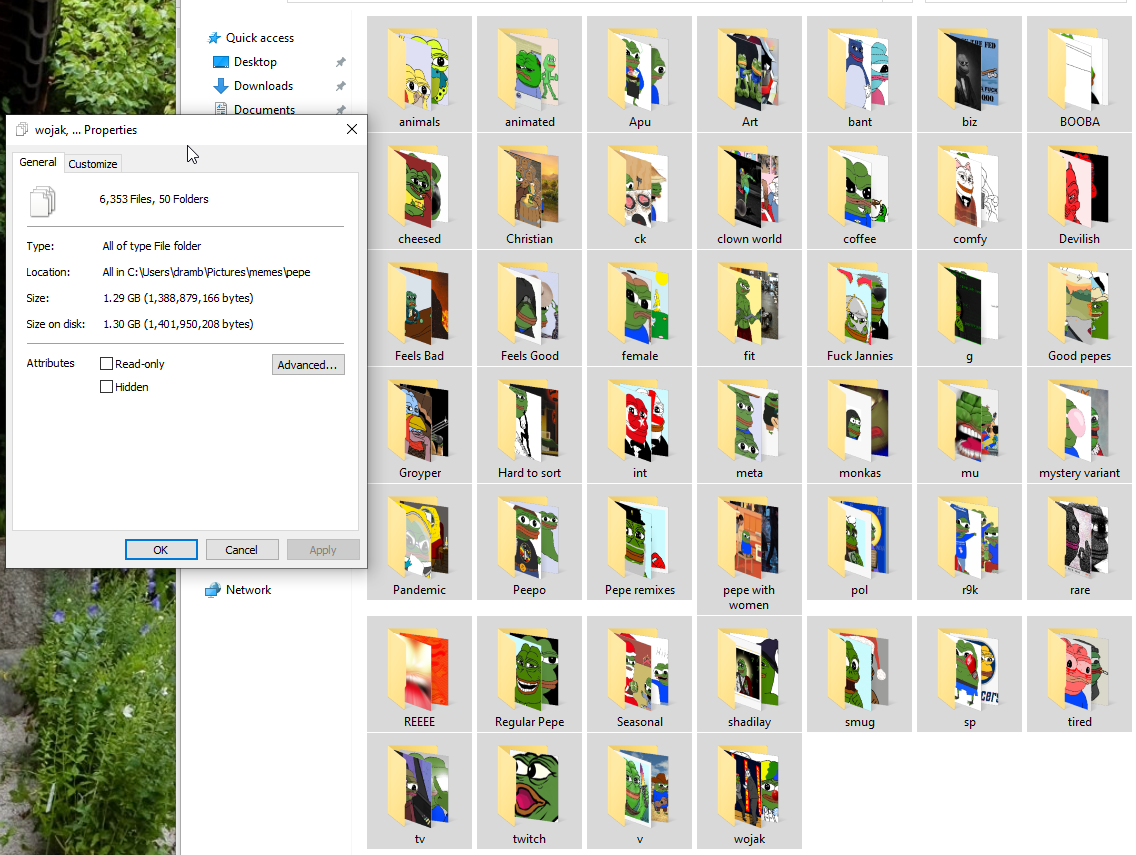
Task: Select the tired folder
Action: (1079, 674)
